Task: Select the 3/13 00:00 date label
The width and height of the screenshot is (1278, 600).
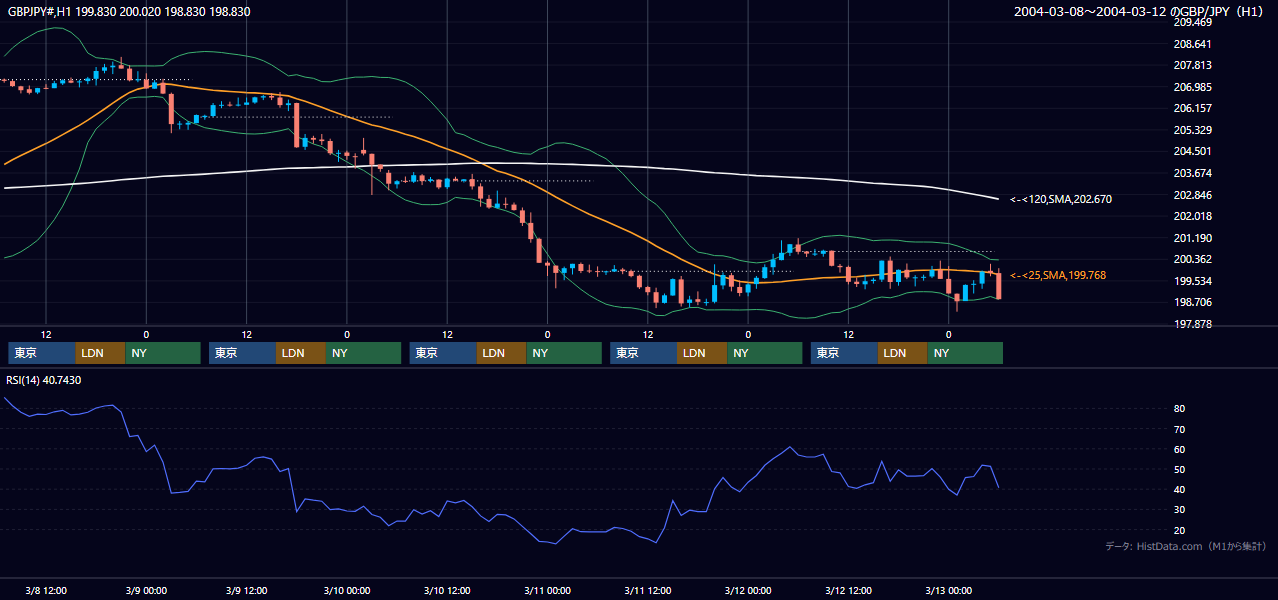Action: point(948,590)
